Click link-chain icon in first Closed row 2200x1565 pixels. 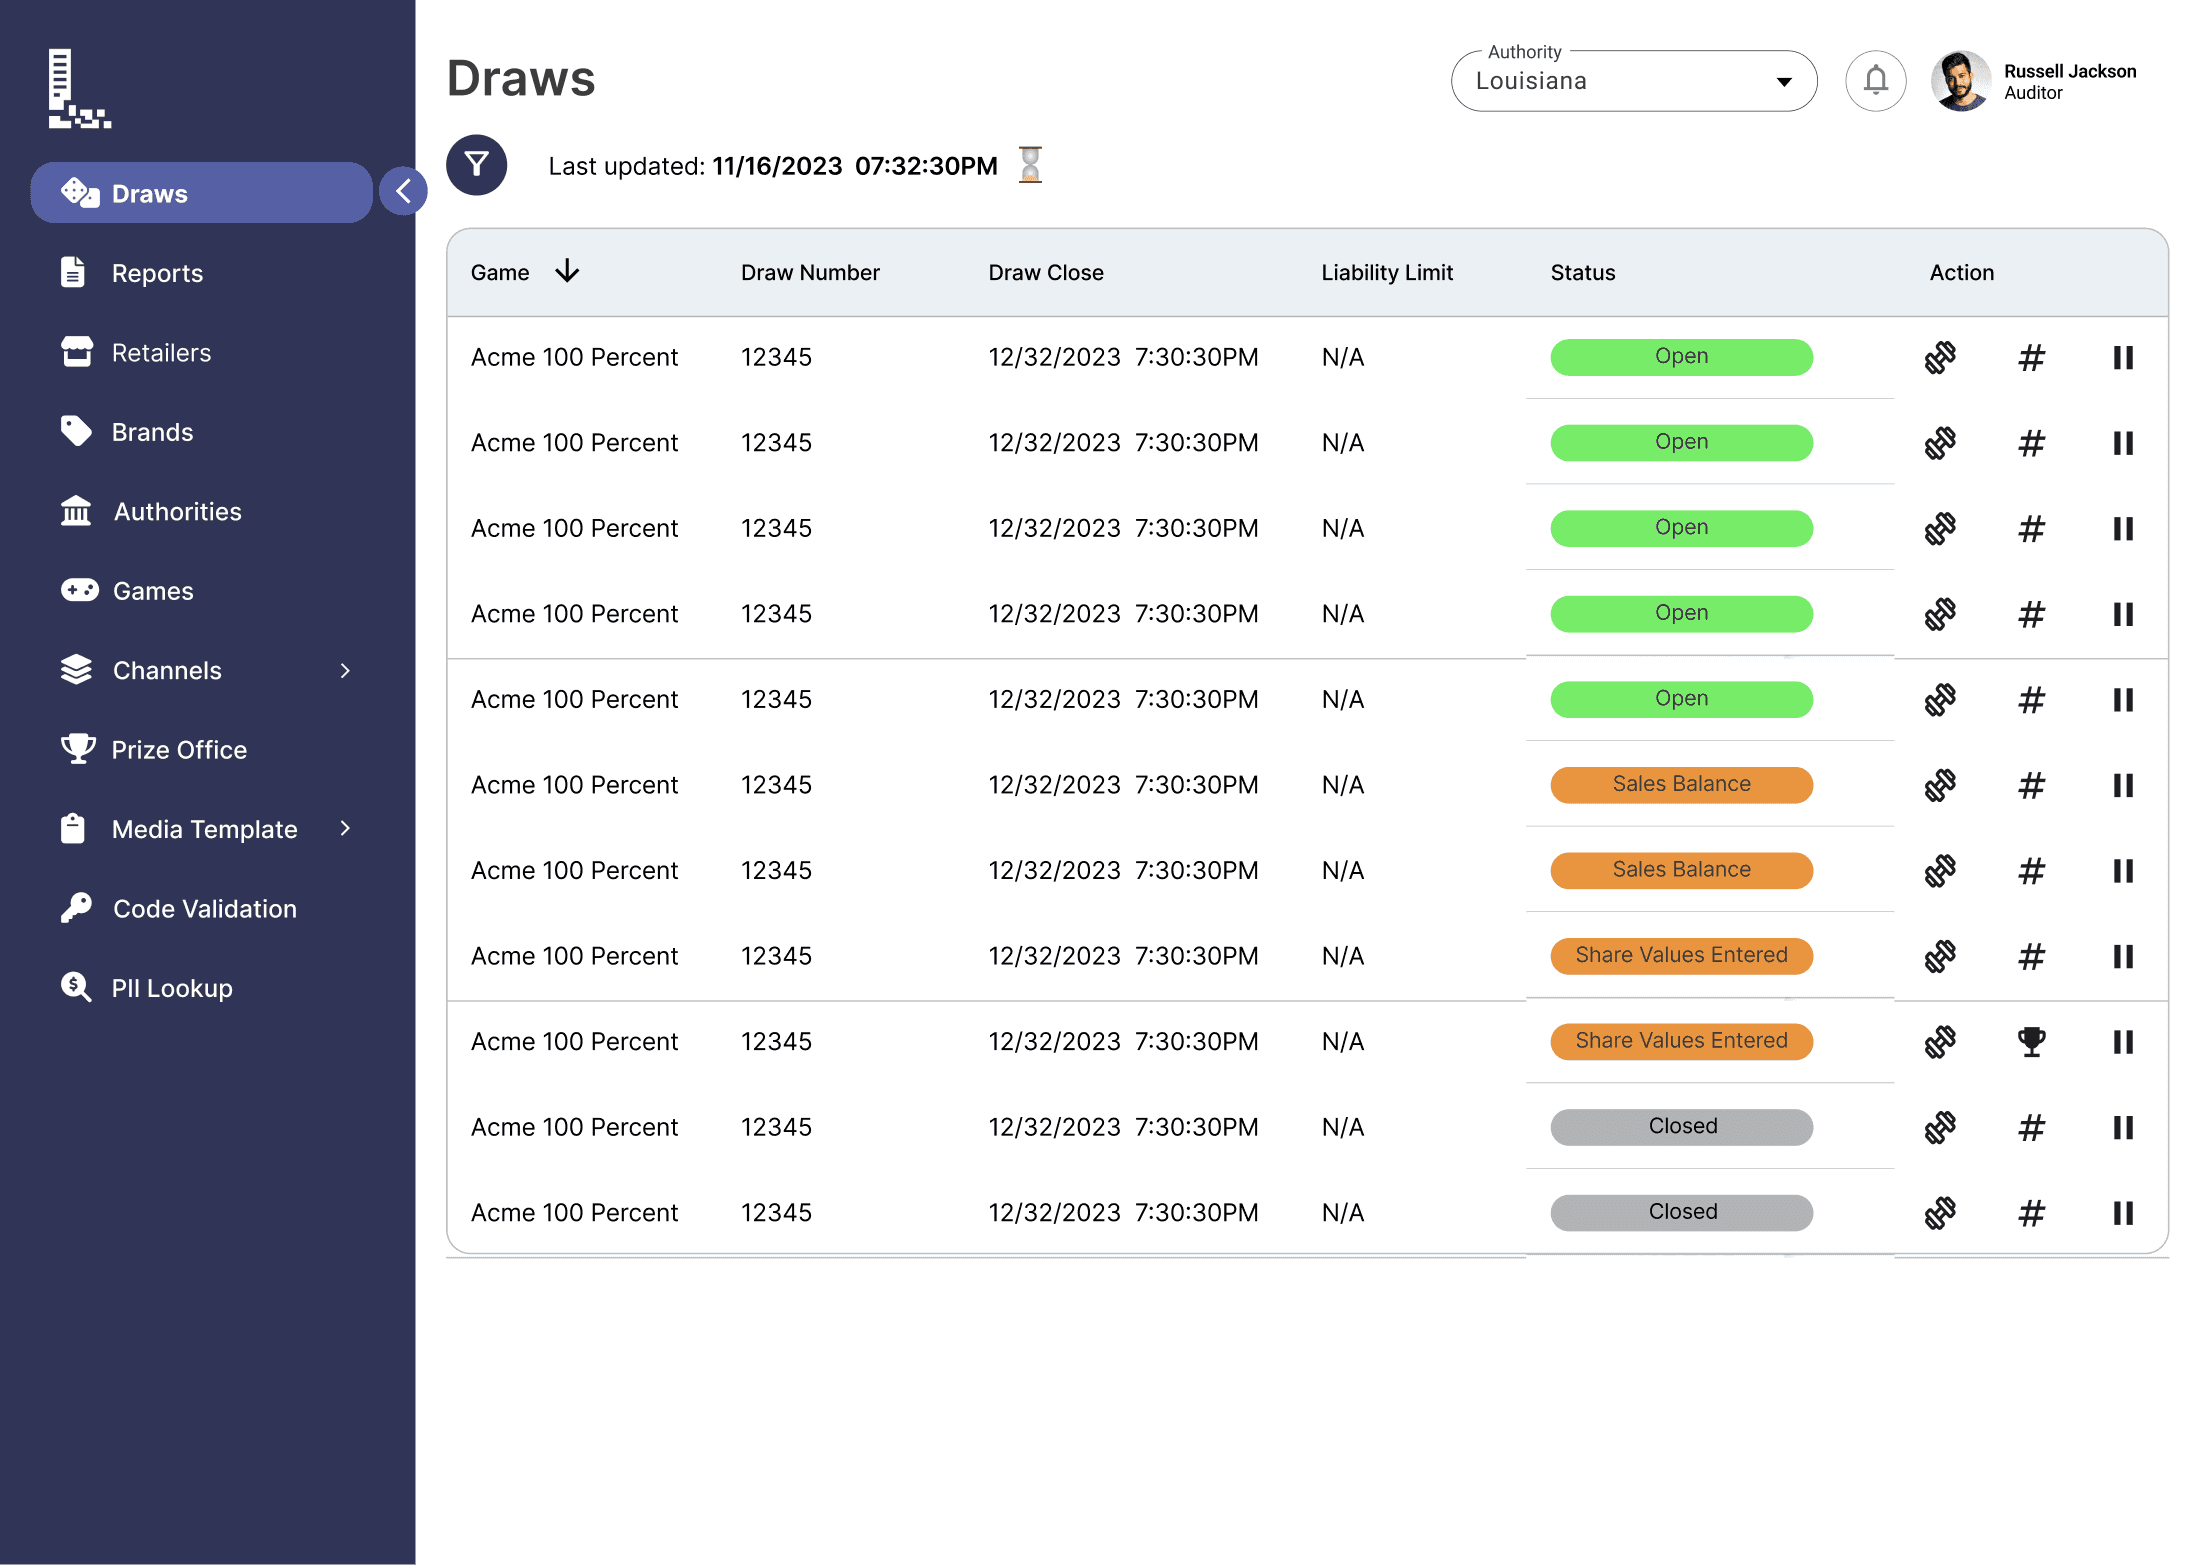(1940, 1128)
